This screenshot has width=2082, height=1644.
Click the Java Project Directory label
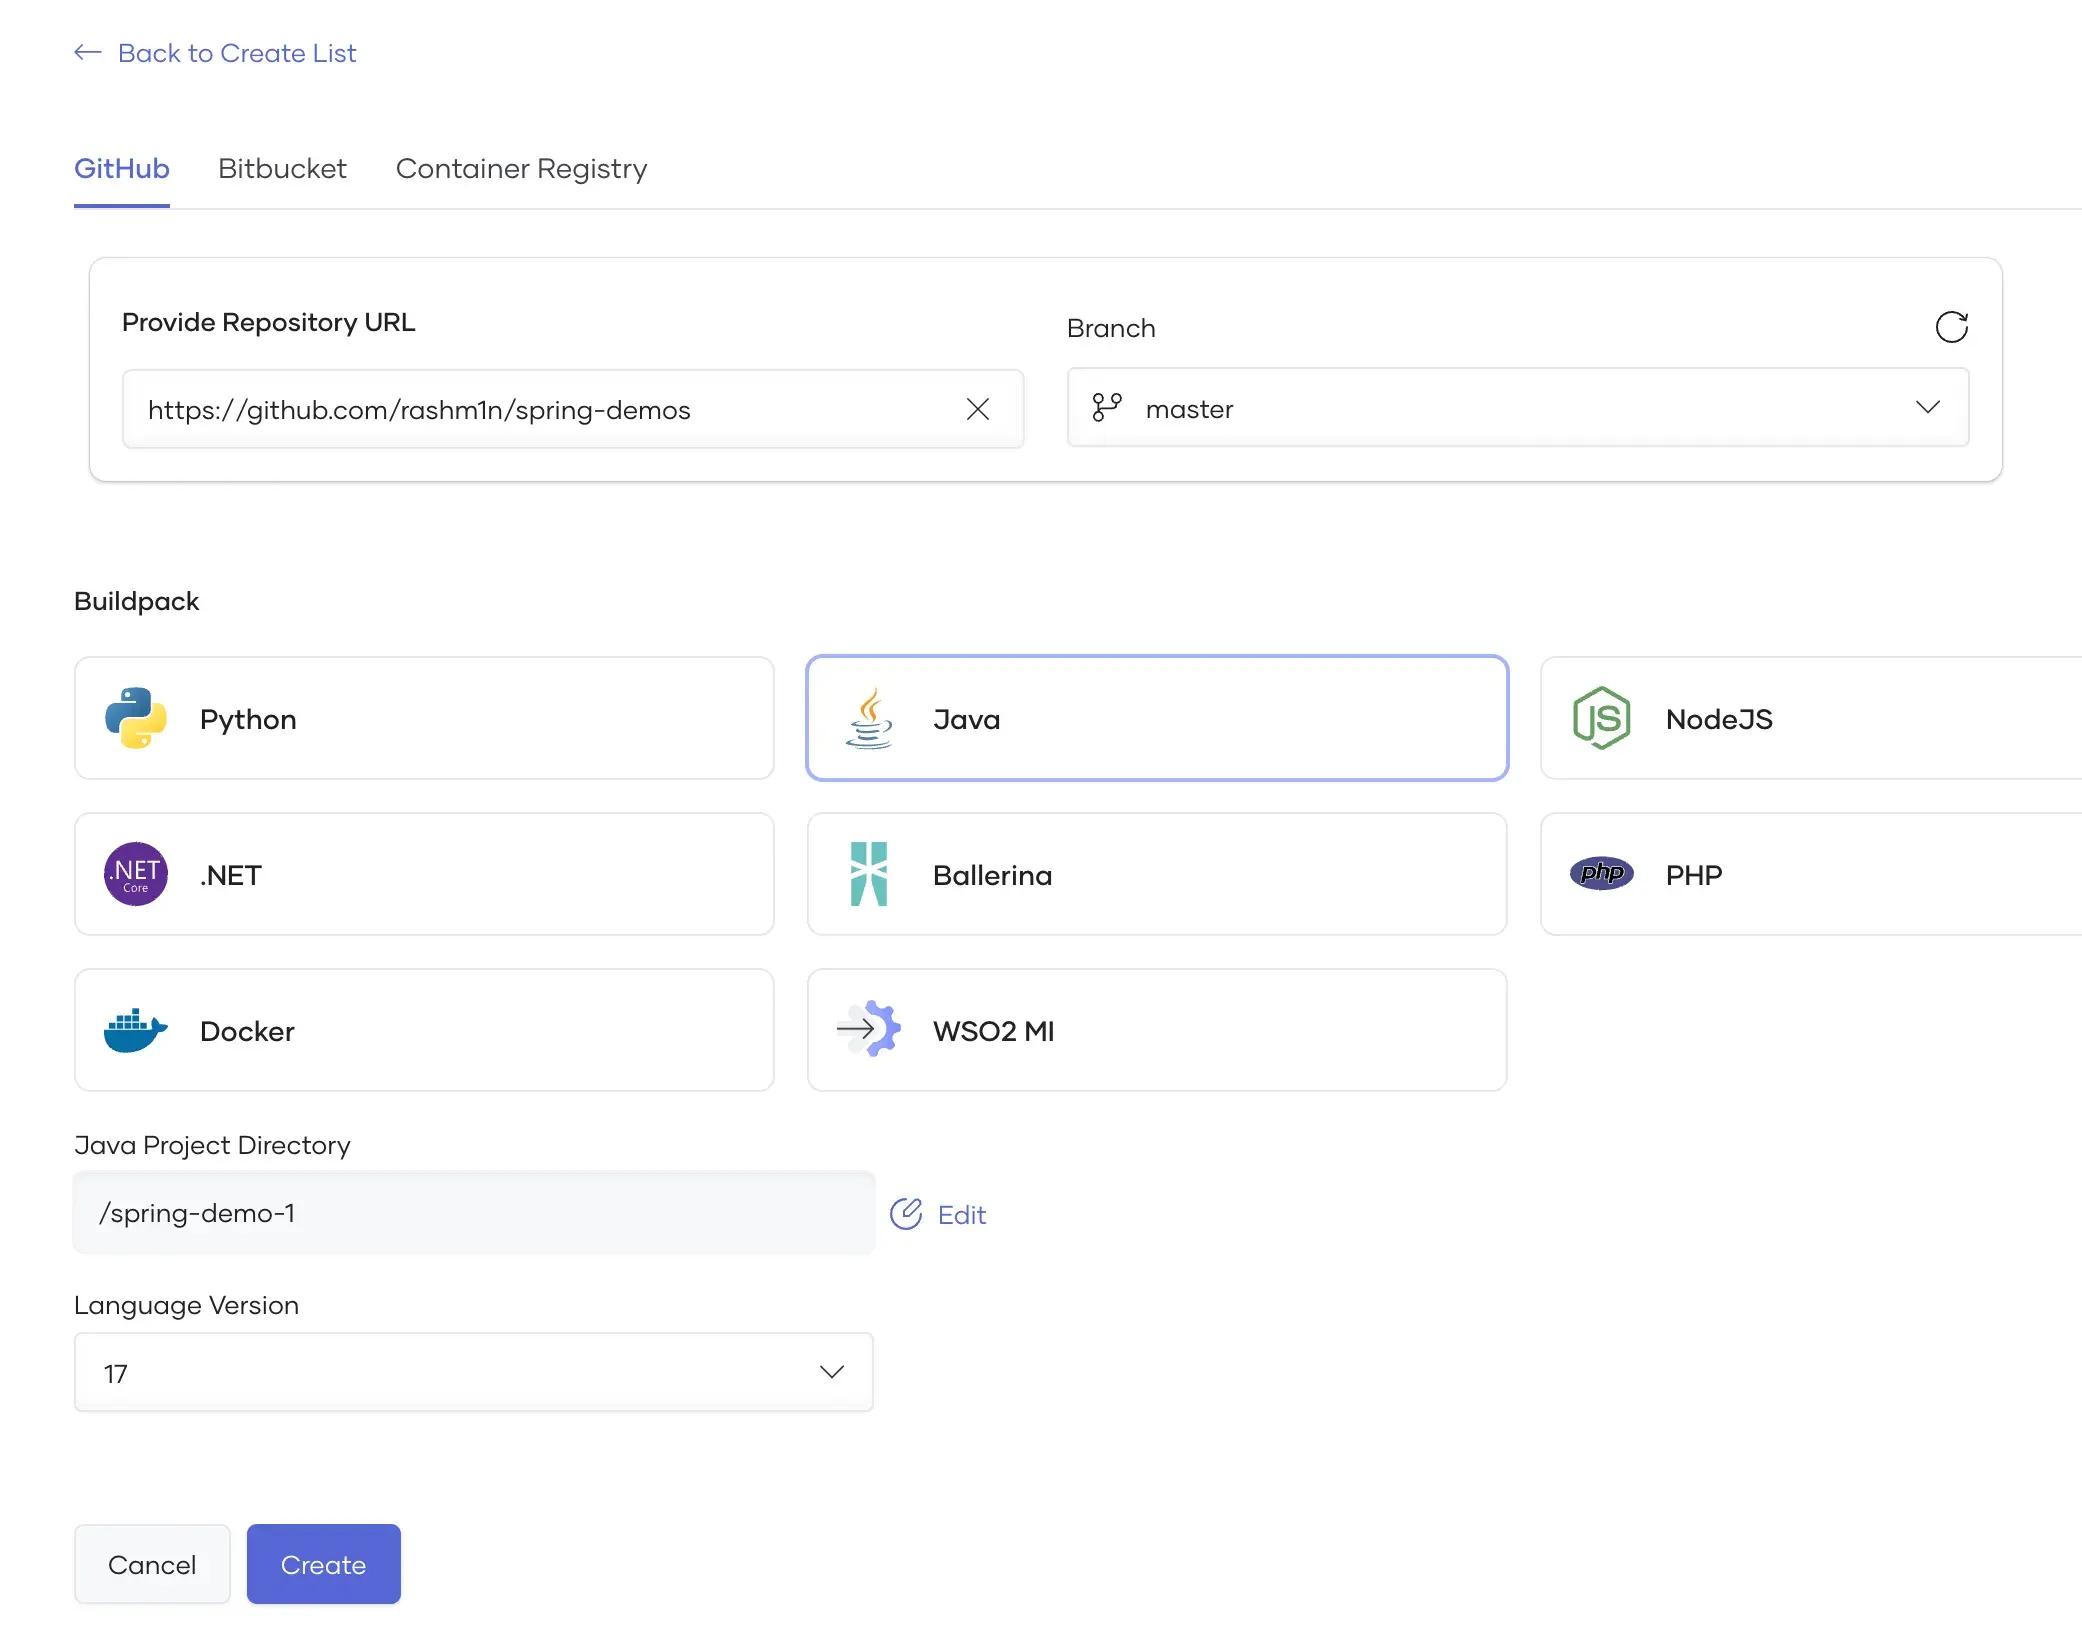point(212,1145)
